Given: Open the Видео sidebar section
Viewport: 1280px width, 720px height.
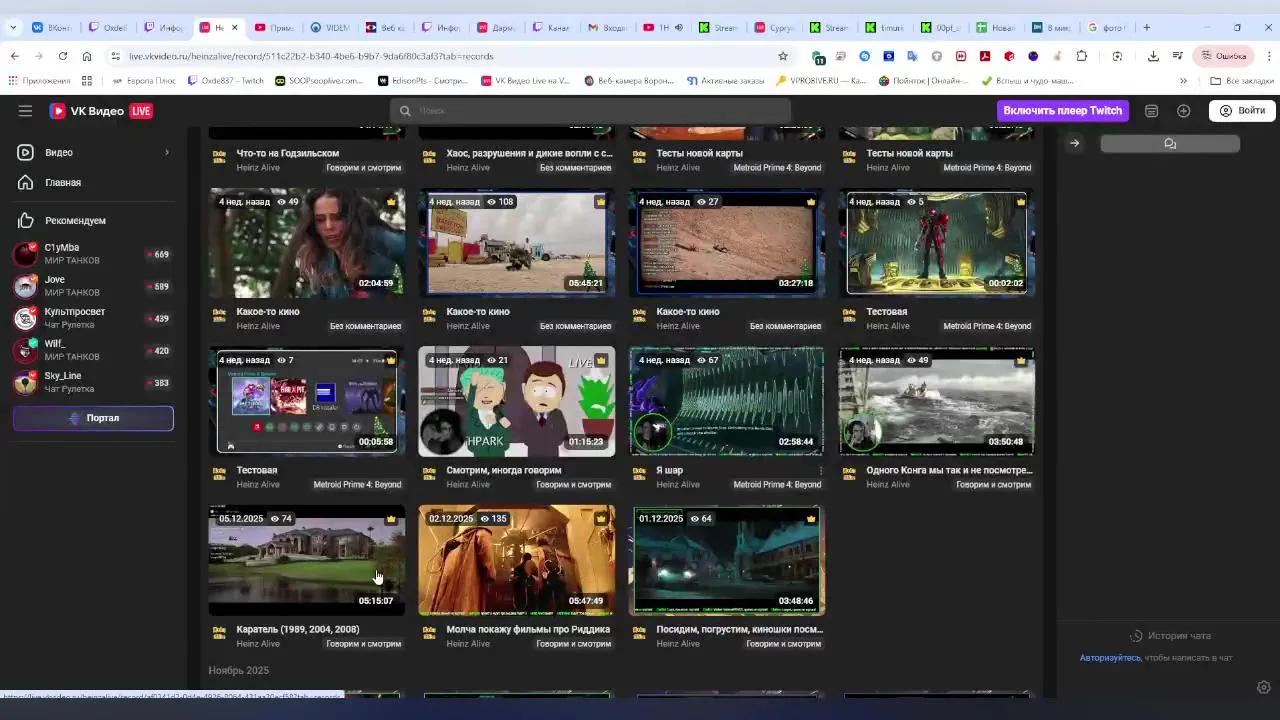Looking at the screenshot, I should [x=93, y=152].
